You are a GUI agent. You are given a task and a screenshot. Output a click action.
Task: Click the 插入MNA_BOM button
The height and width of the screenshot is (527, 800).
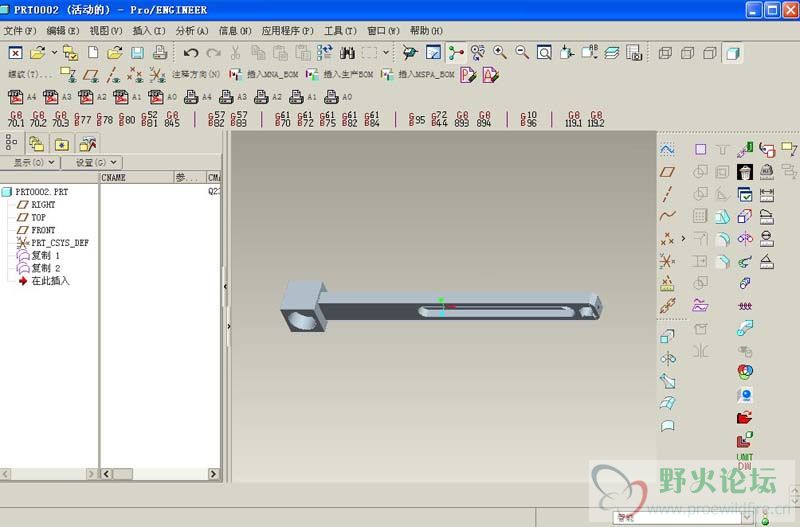coord(264,74)
